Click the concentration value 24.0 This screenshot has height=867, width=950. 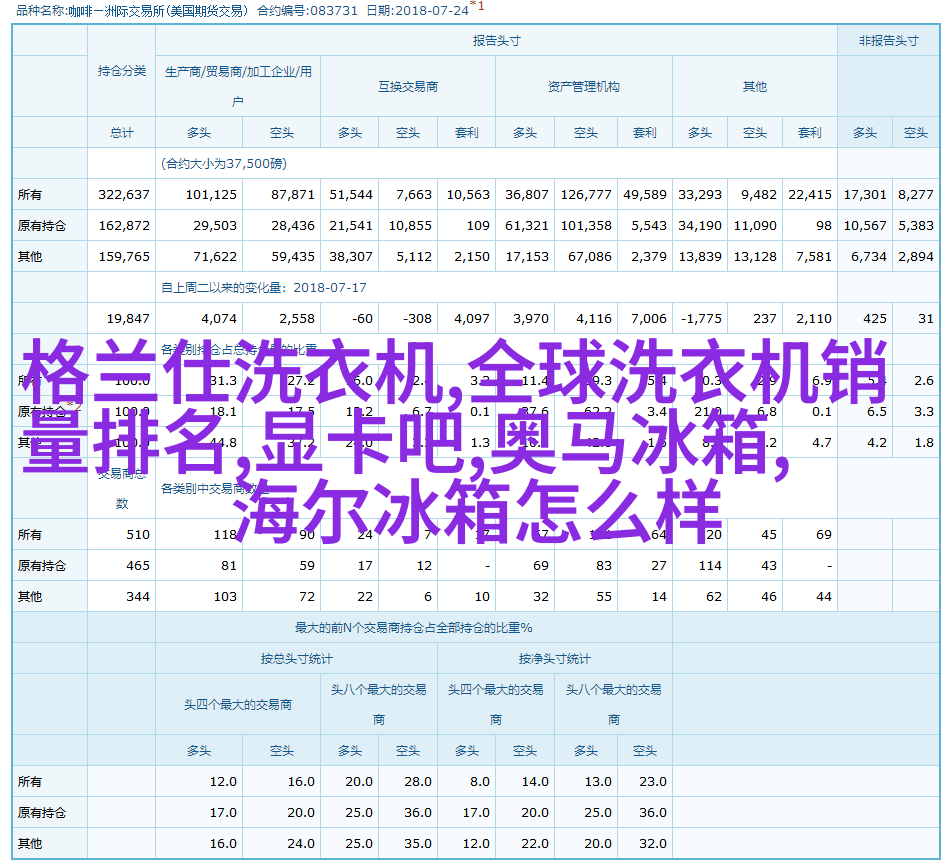[301, 843]
